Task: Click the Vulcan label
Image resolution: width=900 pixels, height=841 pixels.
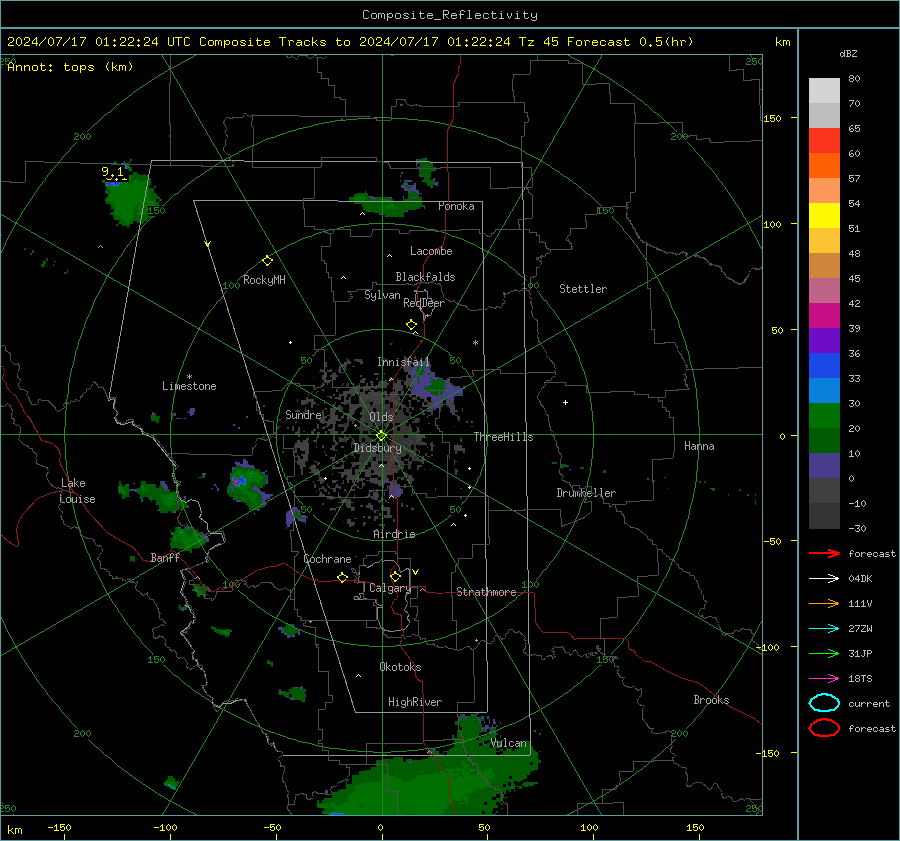Action: coord(508,743)
